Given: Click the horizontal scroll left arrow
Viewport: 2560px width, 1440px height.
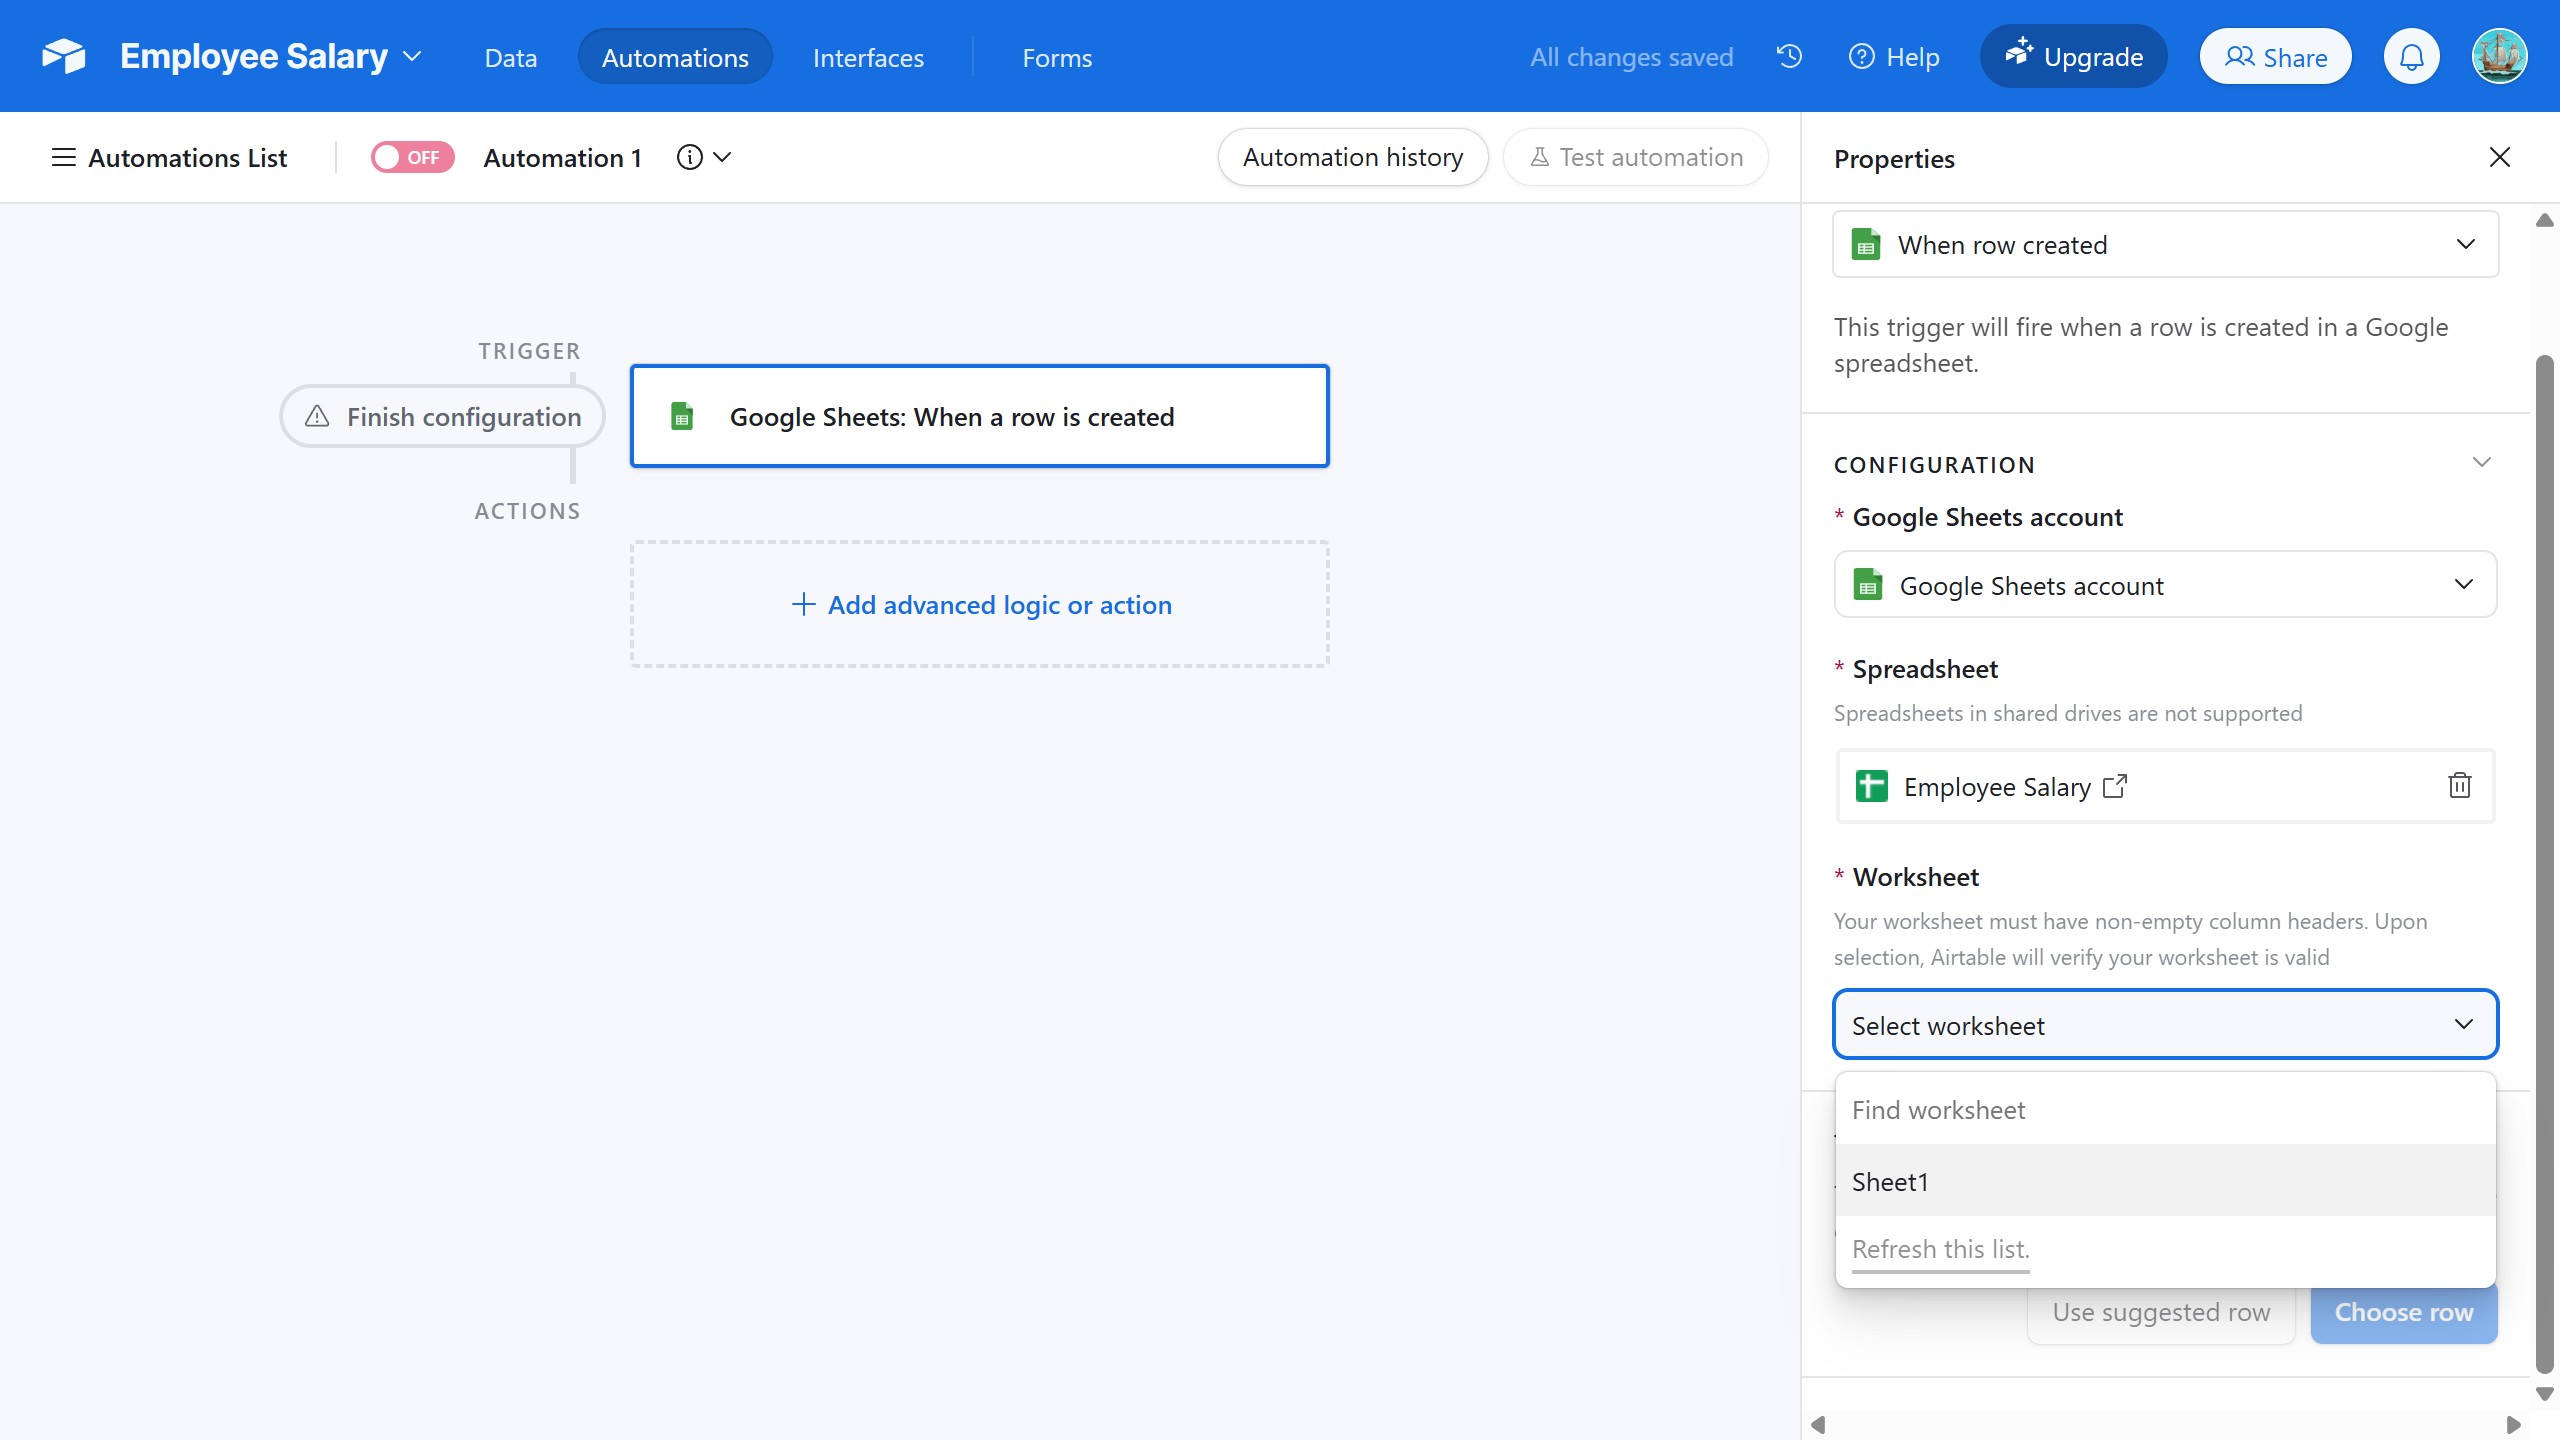Looking at the screenshot, I should tap(1819, 1424).
